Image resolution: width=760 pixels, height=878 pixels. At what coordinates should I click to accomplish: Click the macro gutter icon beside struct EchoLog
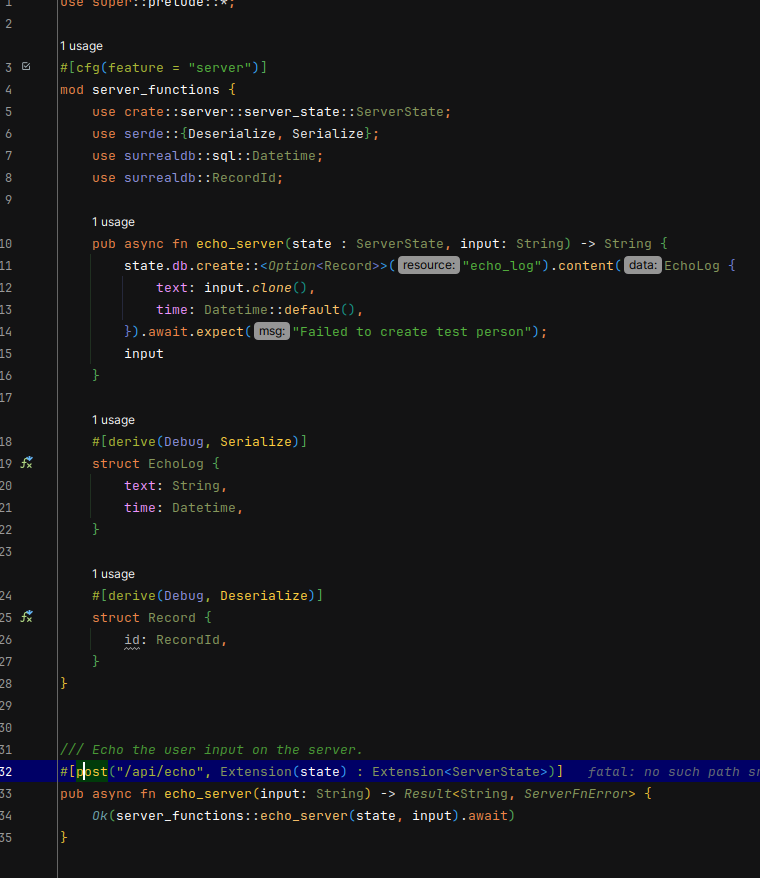[x=26, y=463]
